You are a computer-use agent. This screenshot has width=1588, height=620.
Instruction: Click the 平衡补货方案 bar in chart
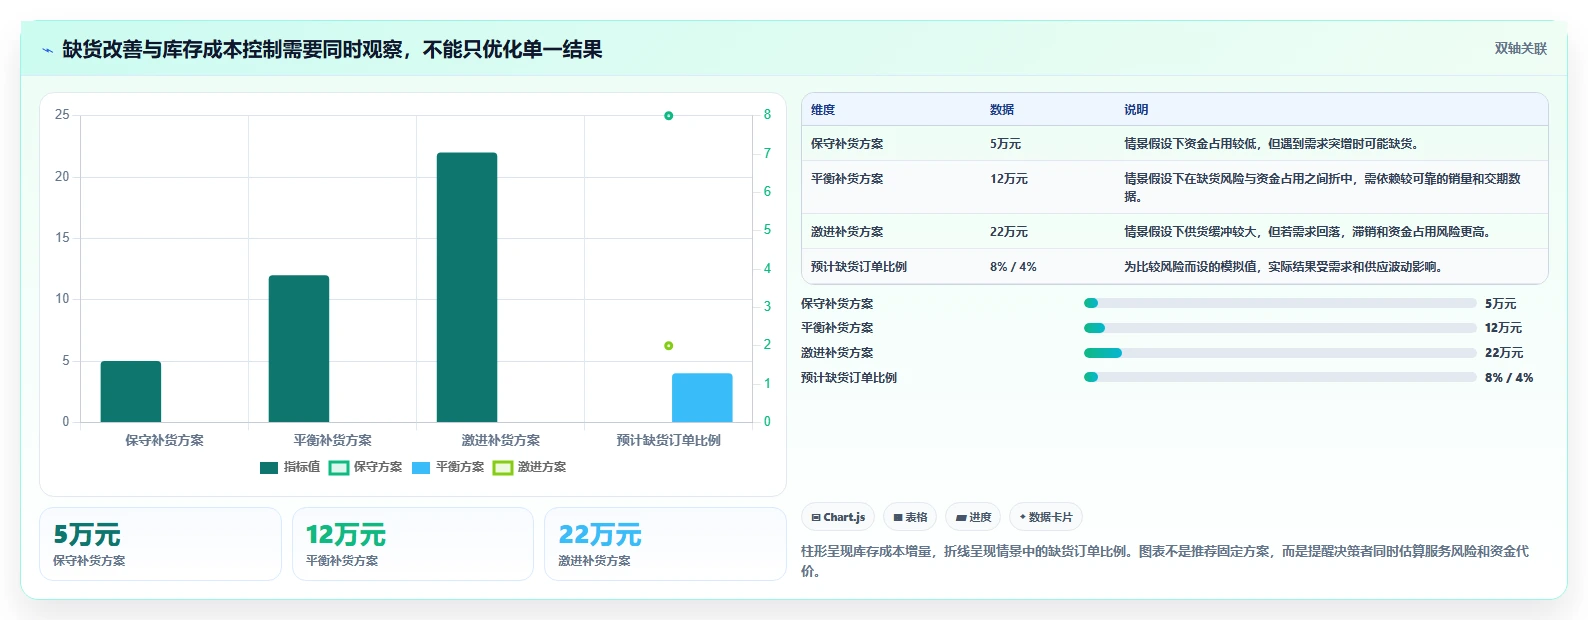tap(299, 348)
